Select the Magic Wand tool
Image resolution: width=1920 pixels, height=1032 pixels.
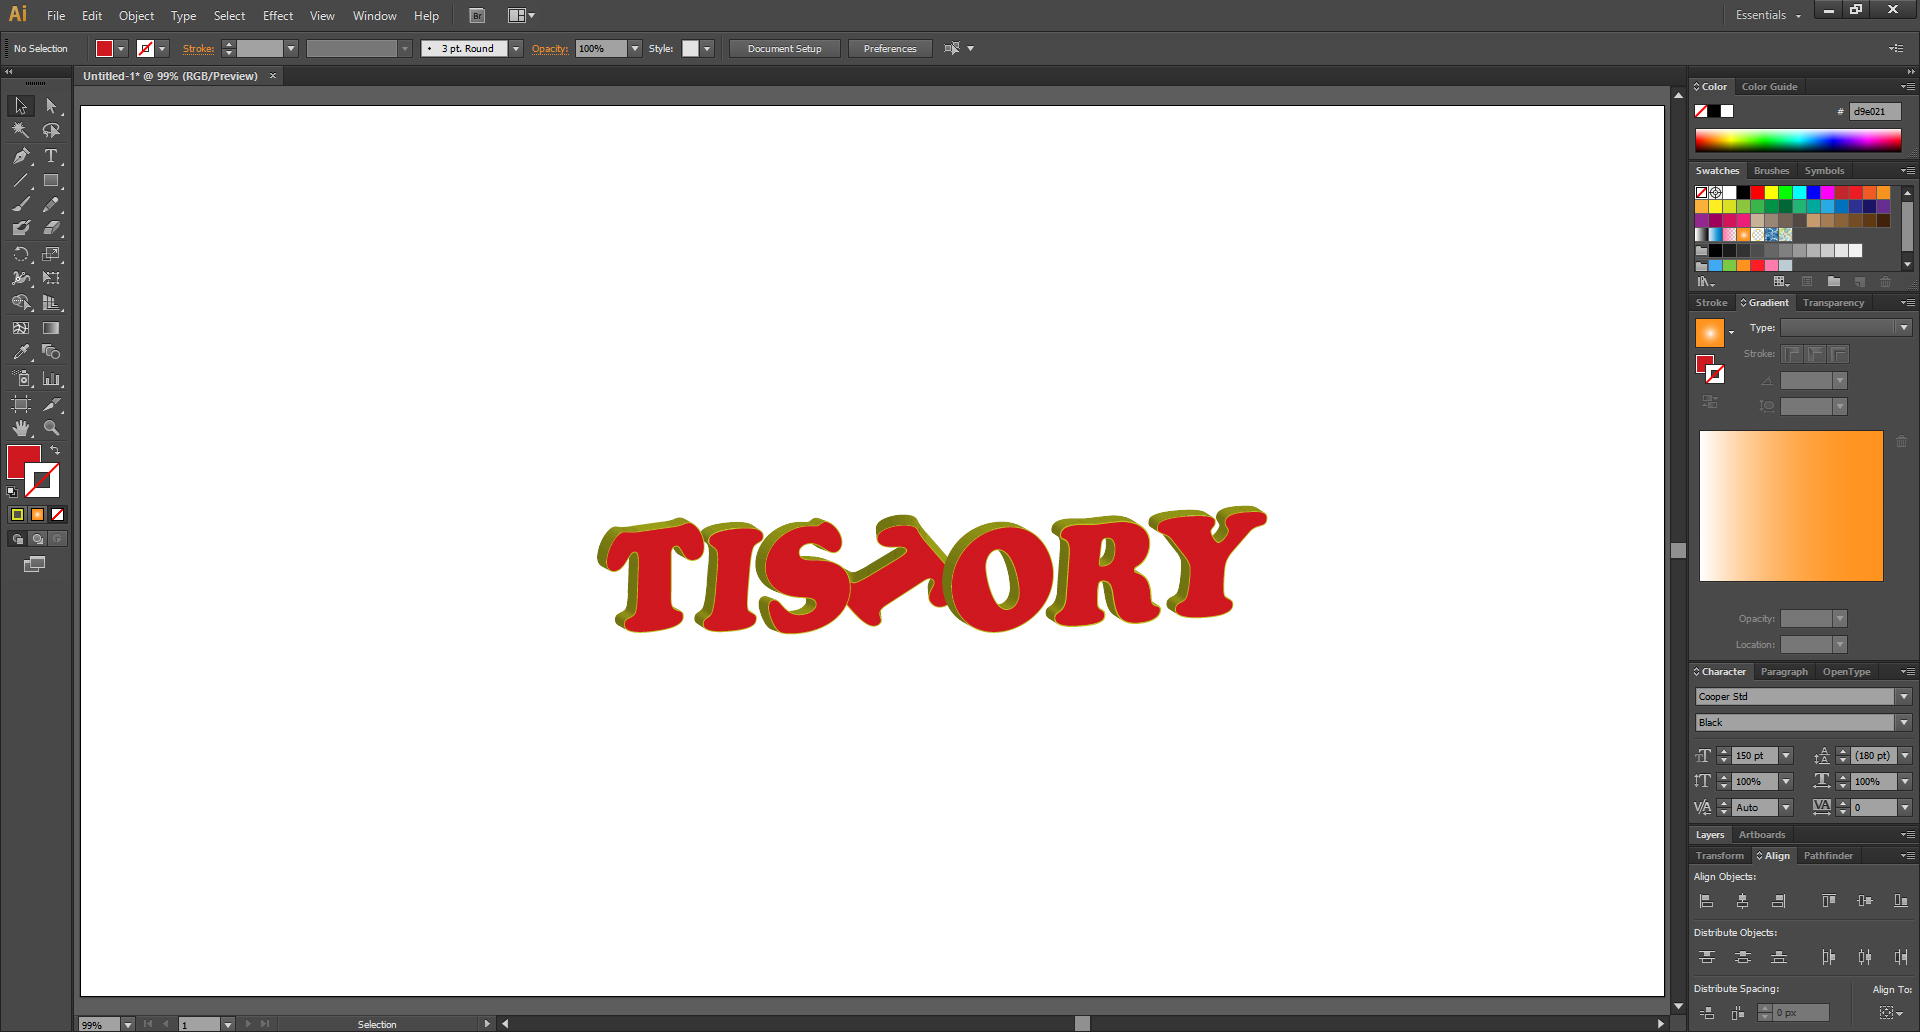(21, 131)
